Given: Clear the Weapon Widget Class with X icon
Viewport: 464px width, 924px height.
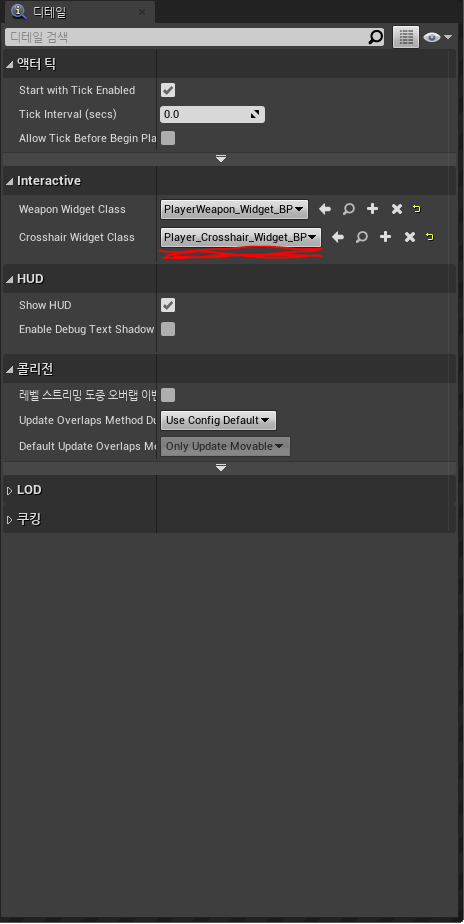Looking at the screenshot, I should [x=397, y=209].
